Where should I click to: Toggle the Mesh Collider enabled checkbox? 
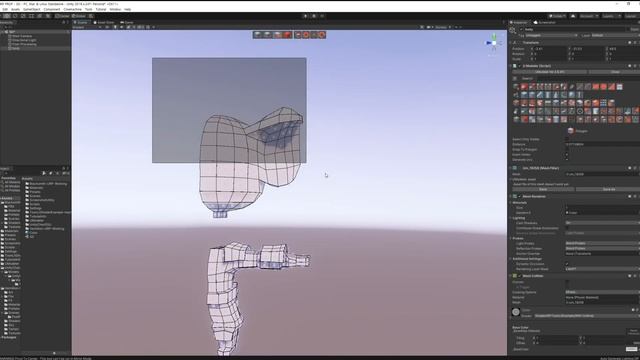click(520, 276)
